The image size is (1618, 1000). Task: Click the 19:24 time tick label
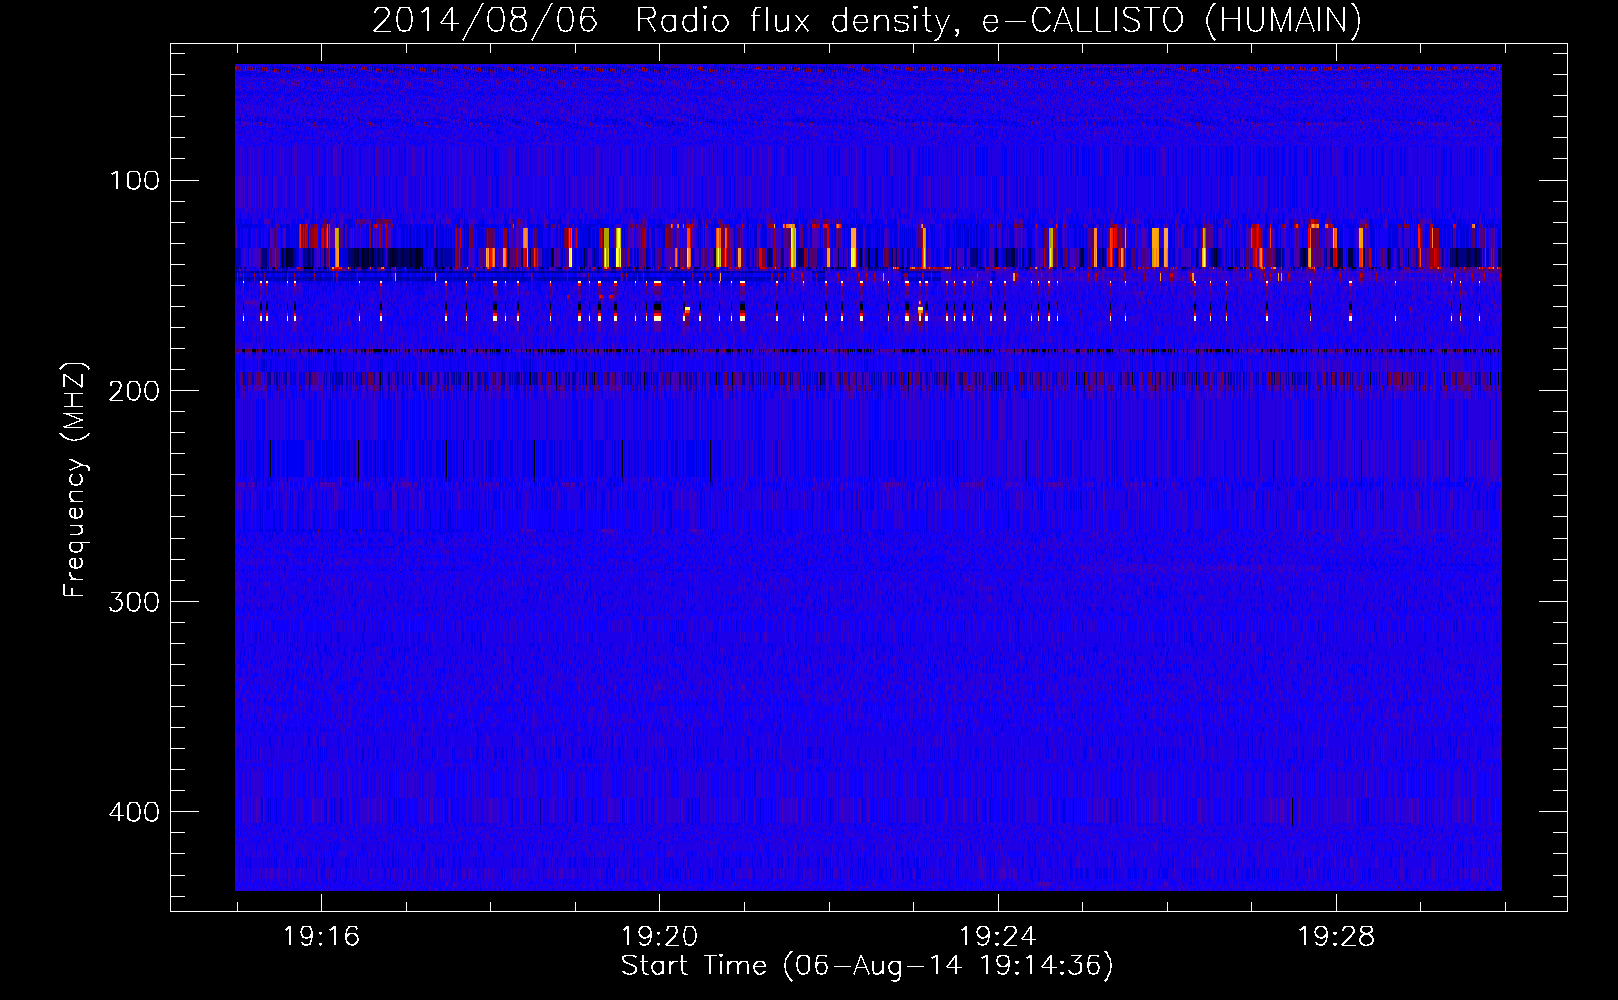click(997, 937)
